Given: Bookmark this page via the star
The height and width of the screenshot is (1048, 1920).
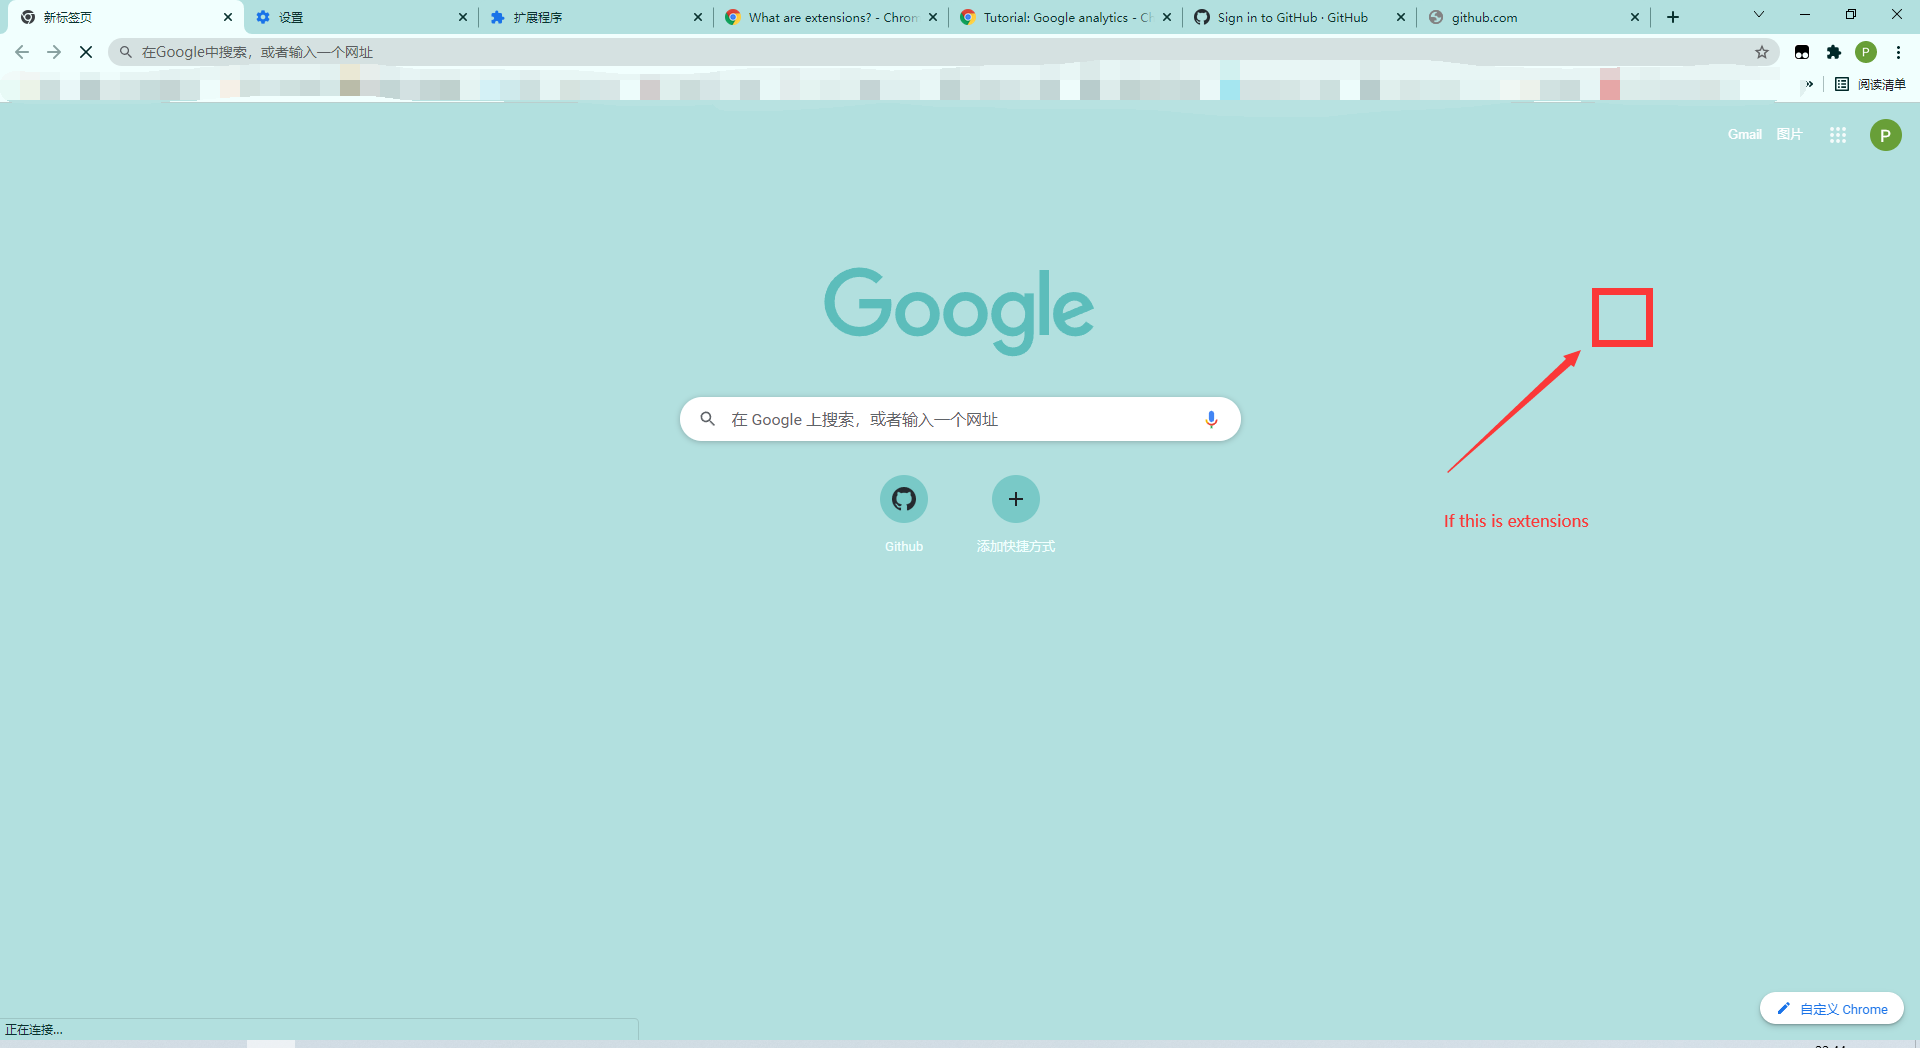Looking at the screenshot, I should click(1763, 52).
